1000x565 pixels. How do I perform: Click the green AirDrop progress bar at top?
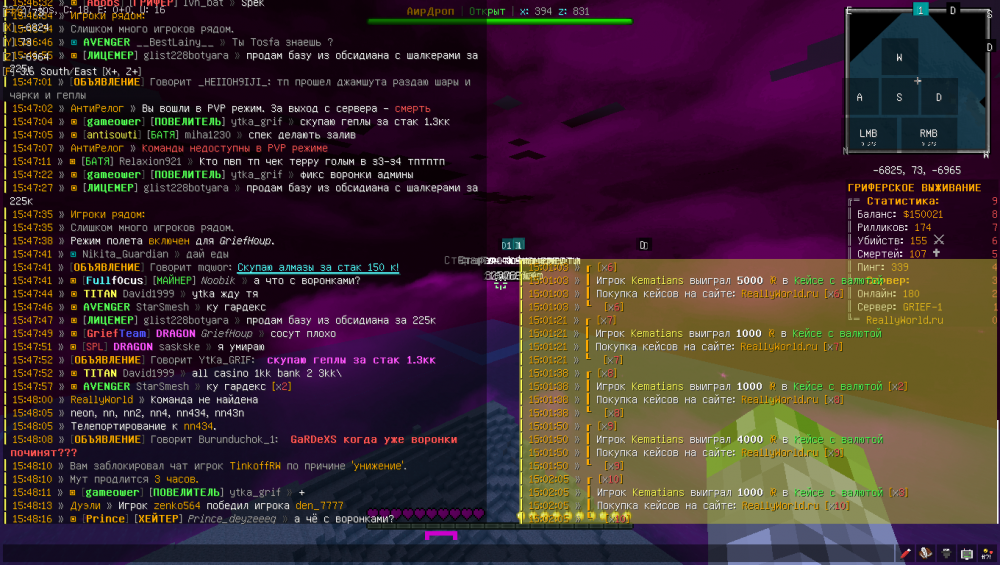click(x=500, y=22)
